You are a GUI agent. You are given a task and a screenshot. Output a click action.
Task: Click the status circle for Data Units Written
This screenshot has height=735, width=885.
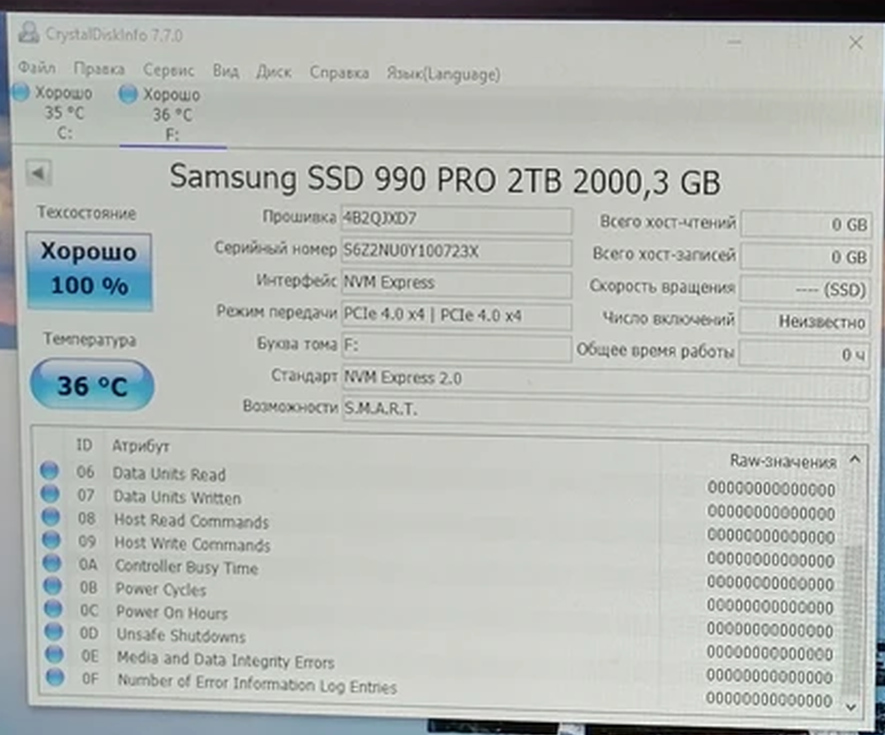pyautogui.click(x=50, y=493)
